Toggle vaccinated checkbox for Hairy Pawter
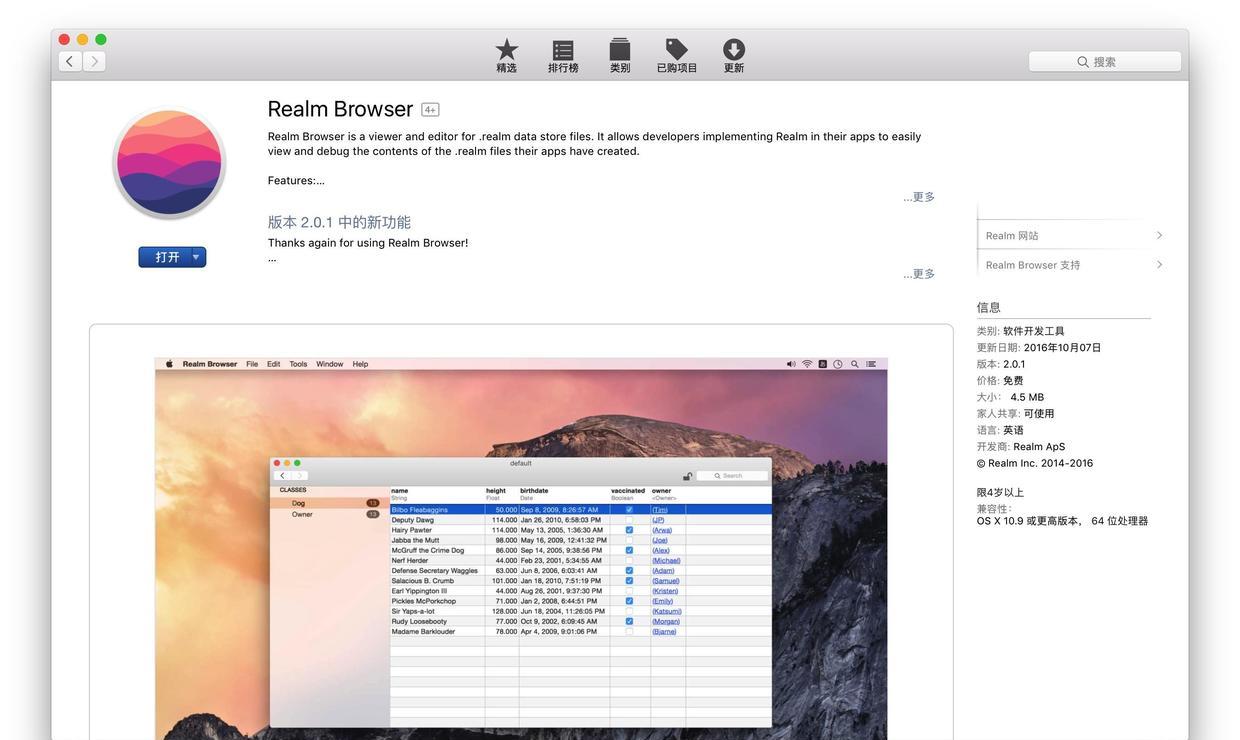 [629, 530]
